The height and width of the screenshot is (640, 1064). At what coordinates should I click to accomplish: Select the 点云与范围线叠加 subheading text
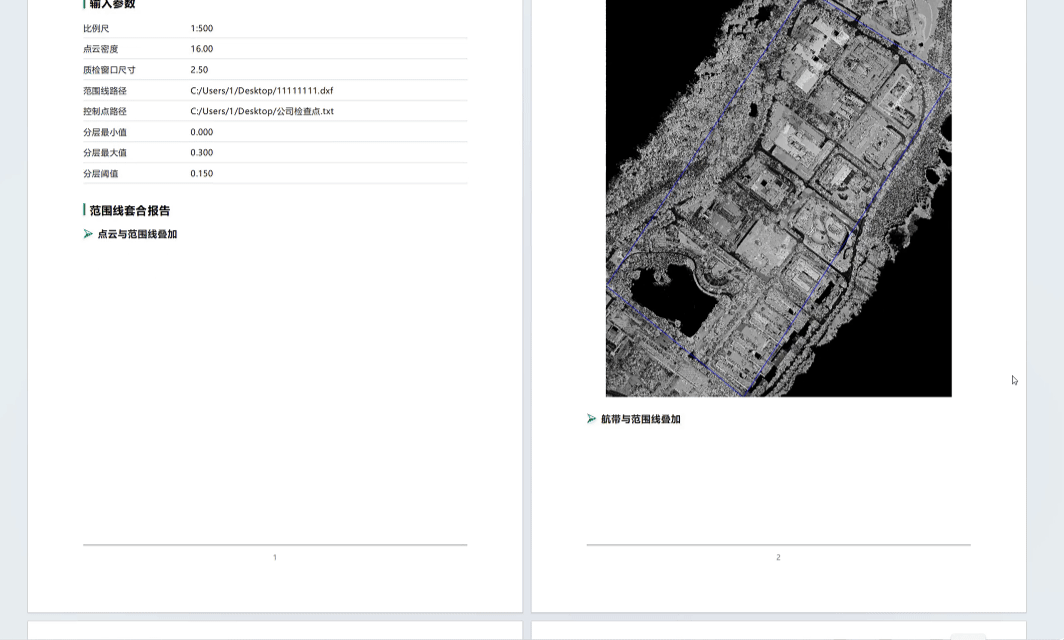point(137,234)
